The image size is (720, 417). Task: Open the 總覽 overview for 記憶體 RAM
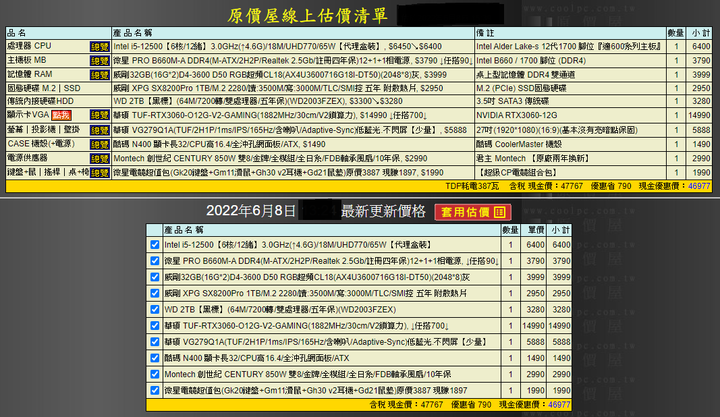[x=99, y=75]
